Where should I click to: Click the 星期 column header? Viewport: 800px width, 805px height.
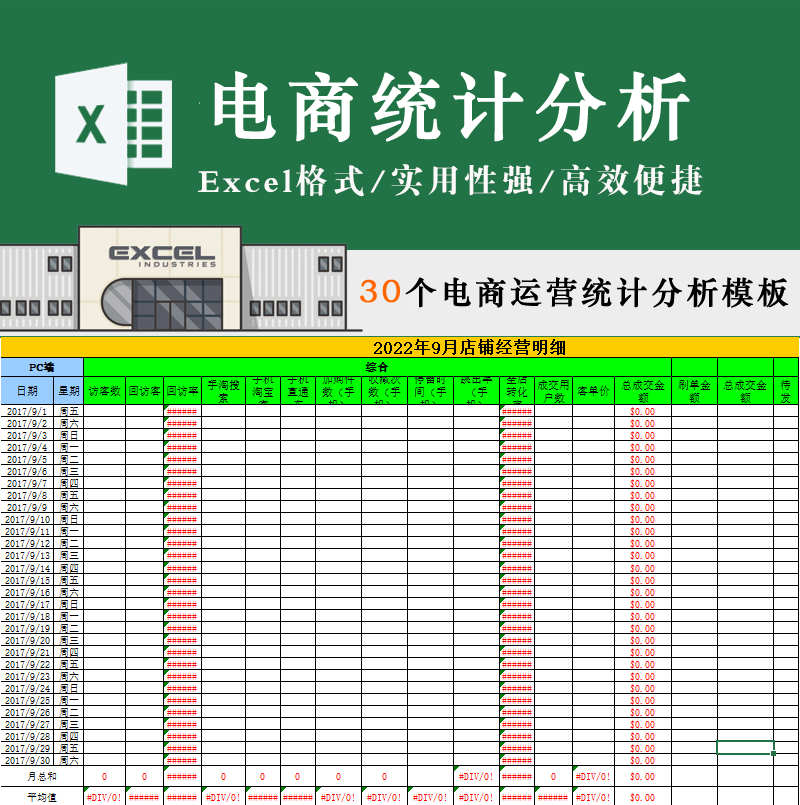(69, 391)
